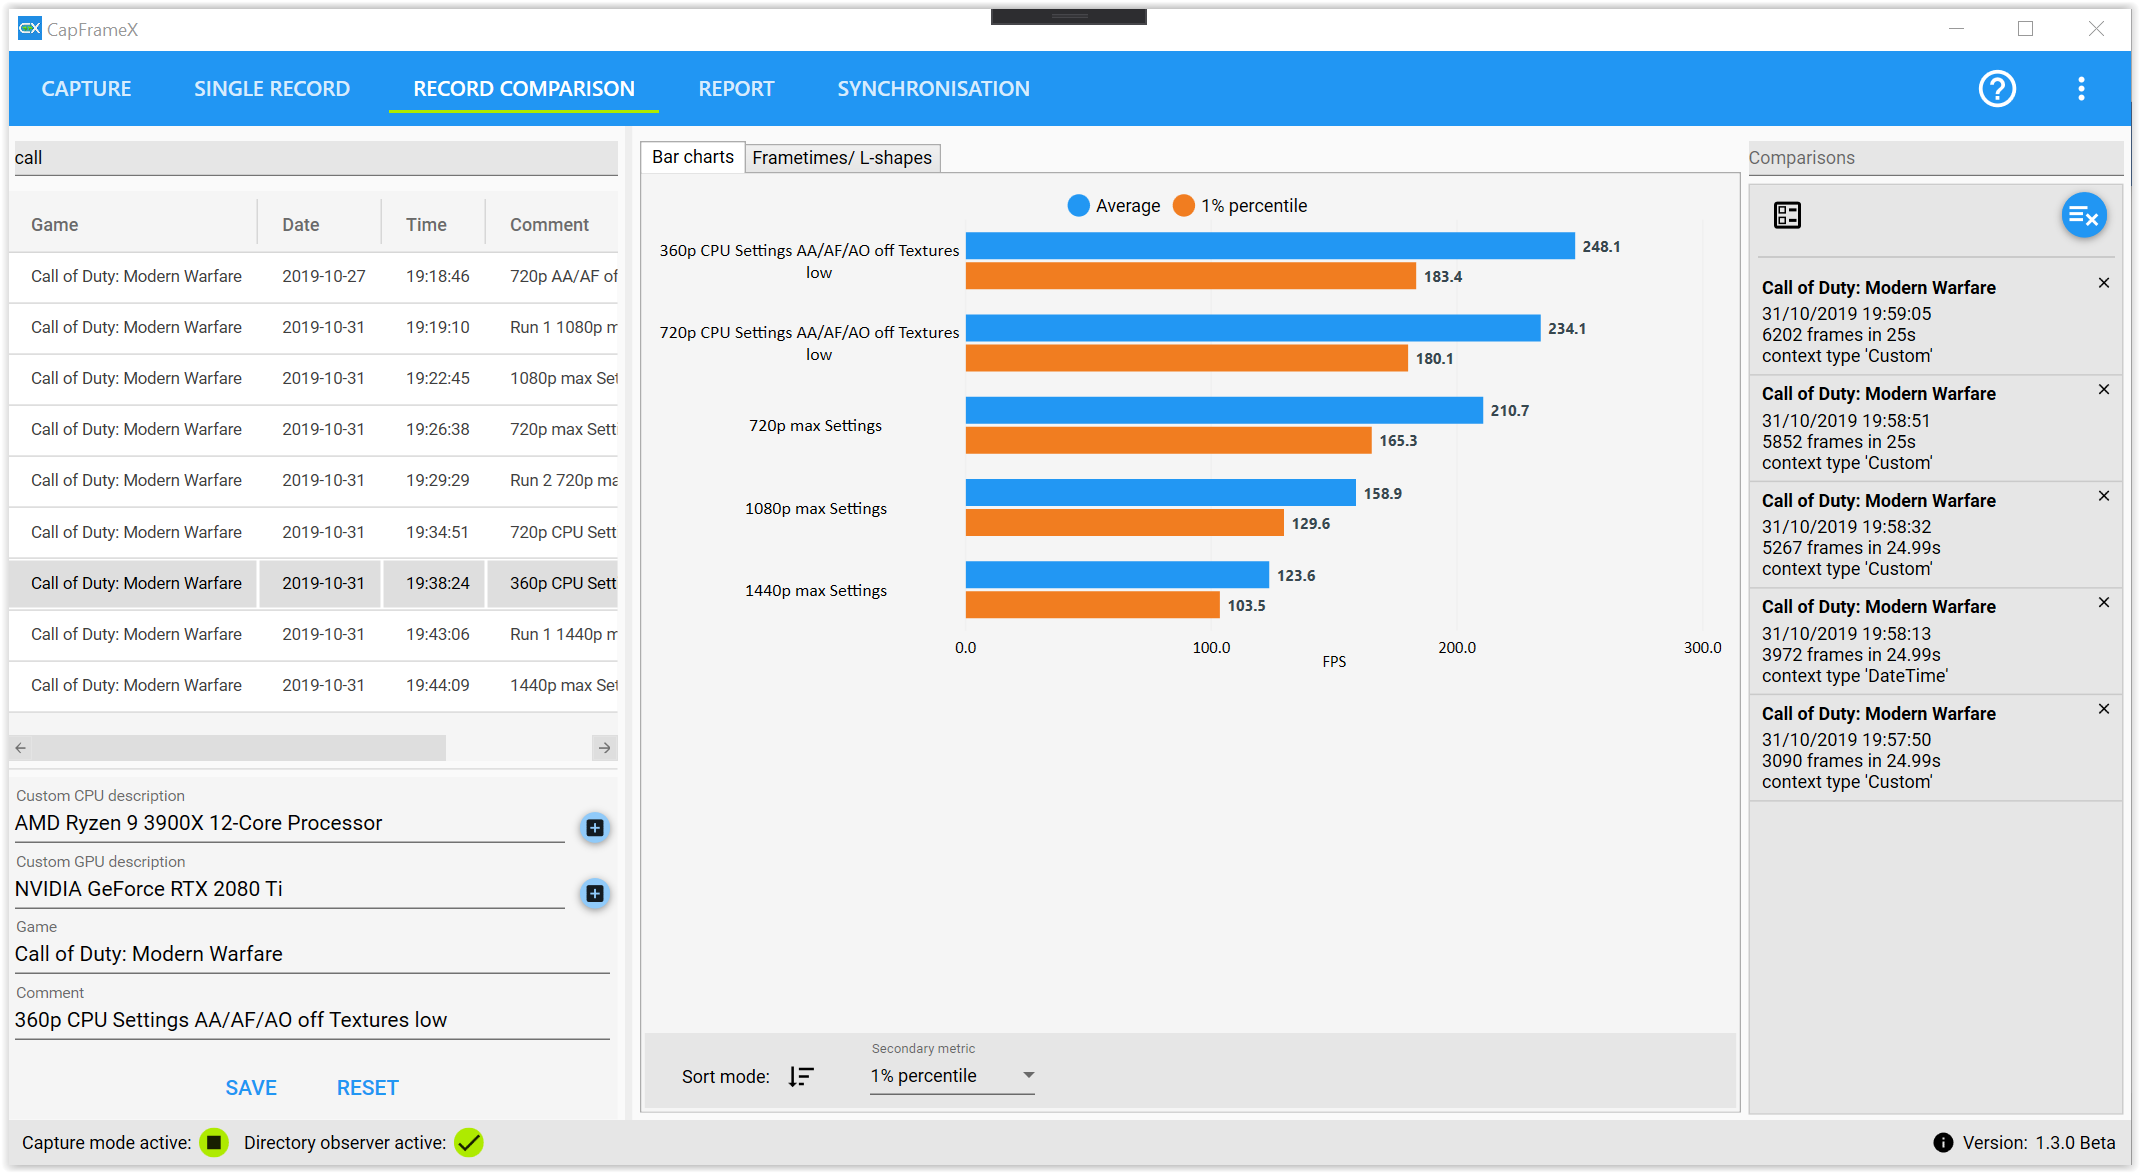Click the left scroll arrow of record list
Viewport: 2140px width, 1173px height.
pos(21,748)
